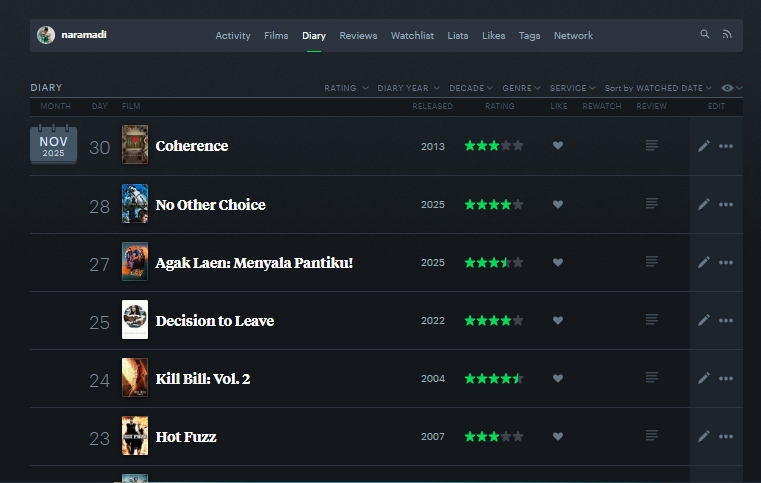761x483 pixels.
Task: Click pencil icon for Kill Bill: Vol. 2
Action: [x=704, y=379]
